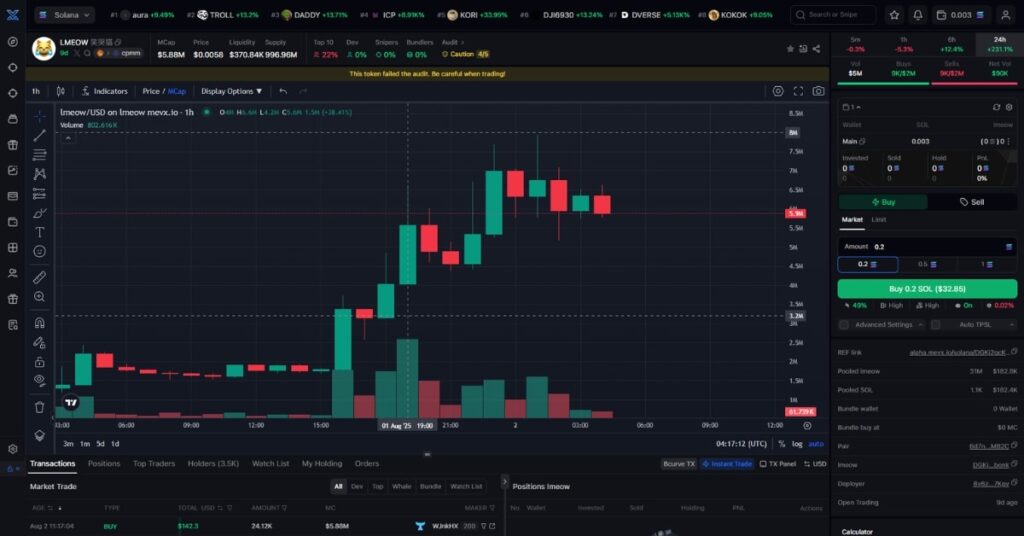Share the LMEOW token page

point(816,49)
